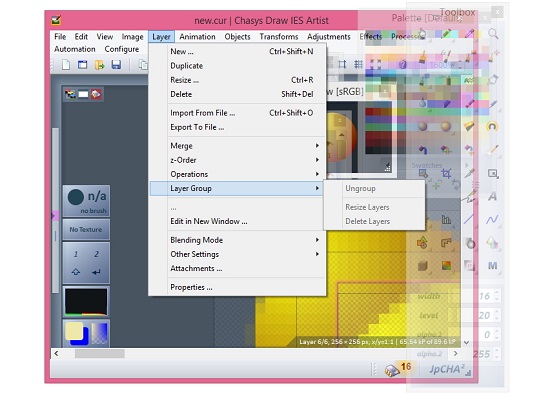Select the magnifier Zoom tool
550x395 pixels.
[493, 34]
